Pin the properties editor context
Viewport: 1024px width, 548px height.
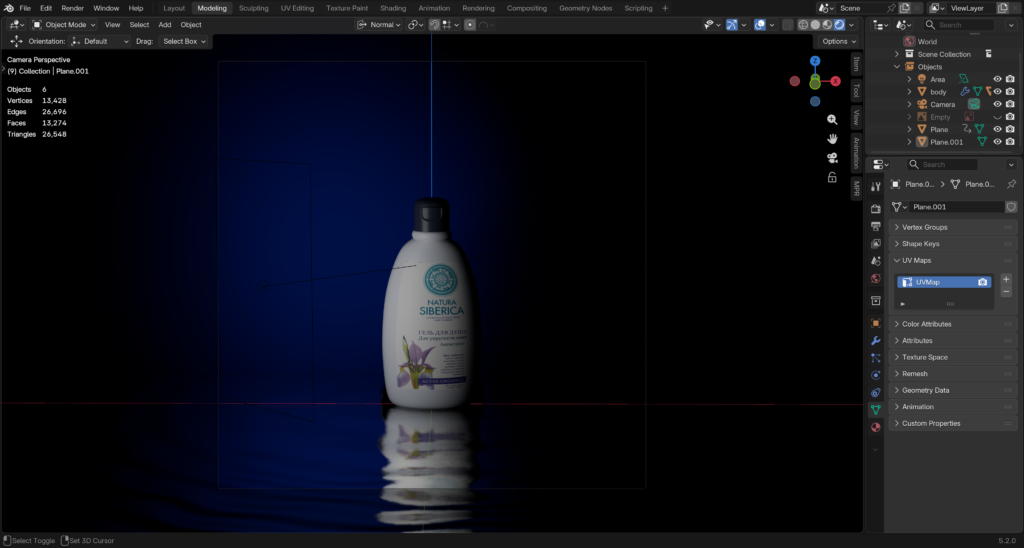coord(1011,184)
